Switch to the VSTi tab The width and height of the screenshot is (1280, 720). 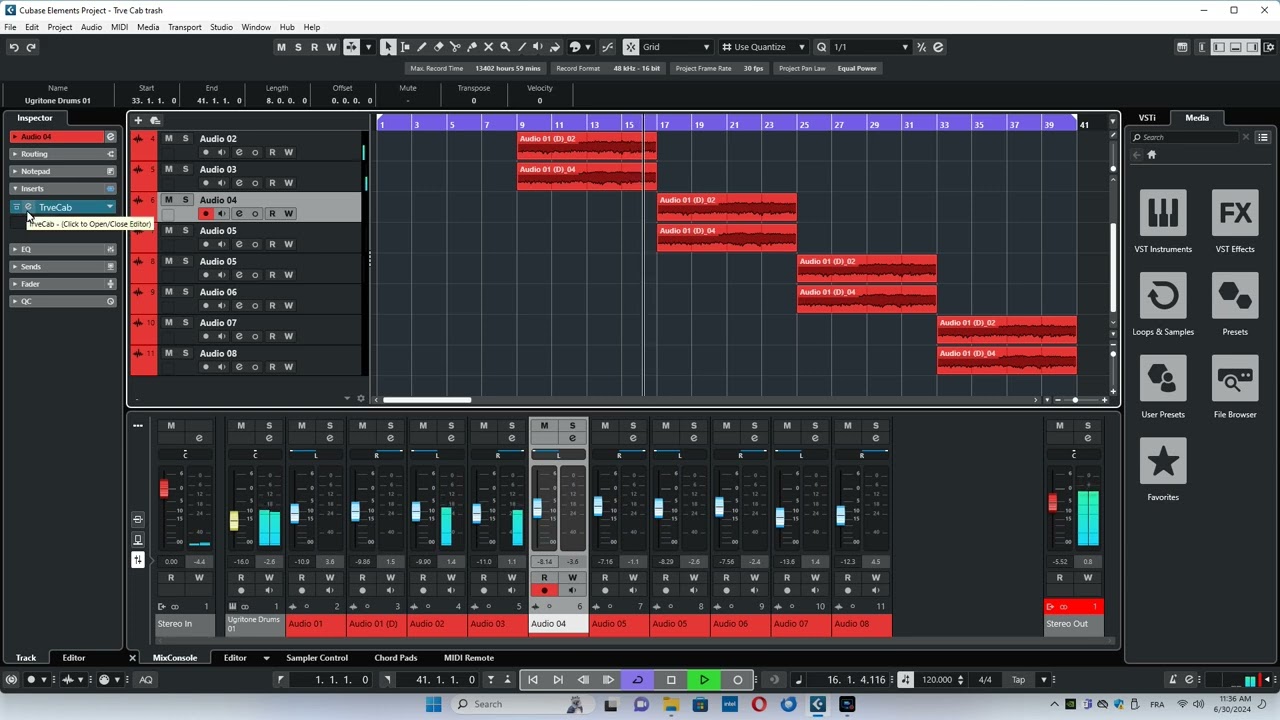(x=1147, y=118)
